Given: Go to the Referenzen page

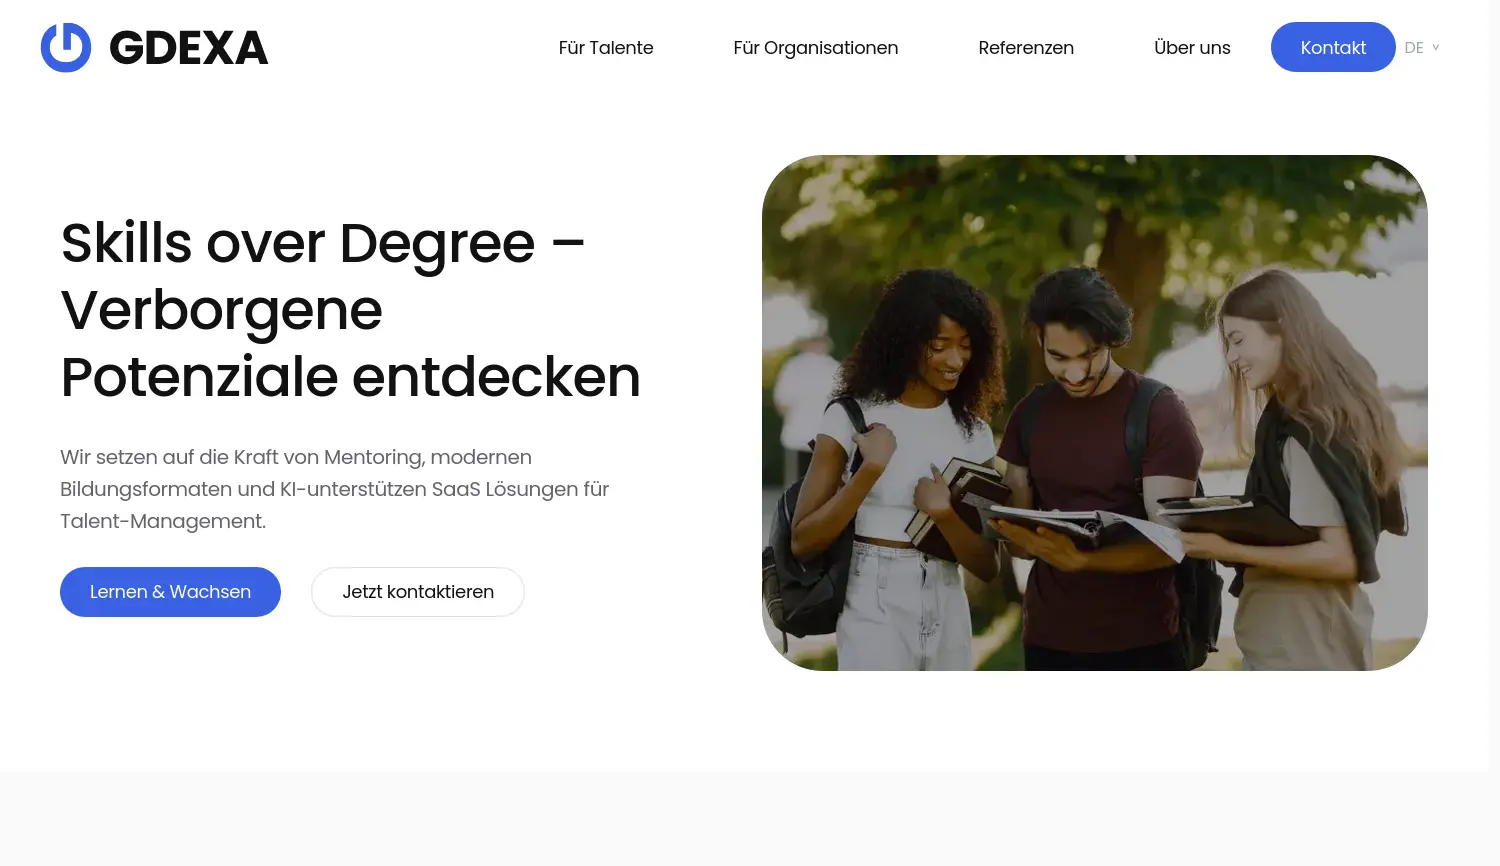Looking at the screenshot, I should tap(1026, 47).
